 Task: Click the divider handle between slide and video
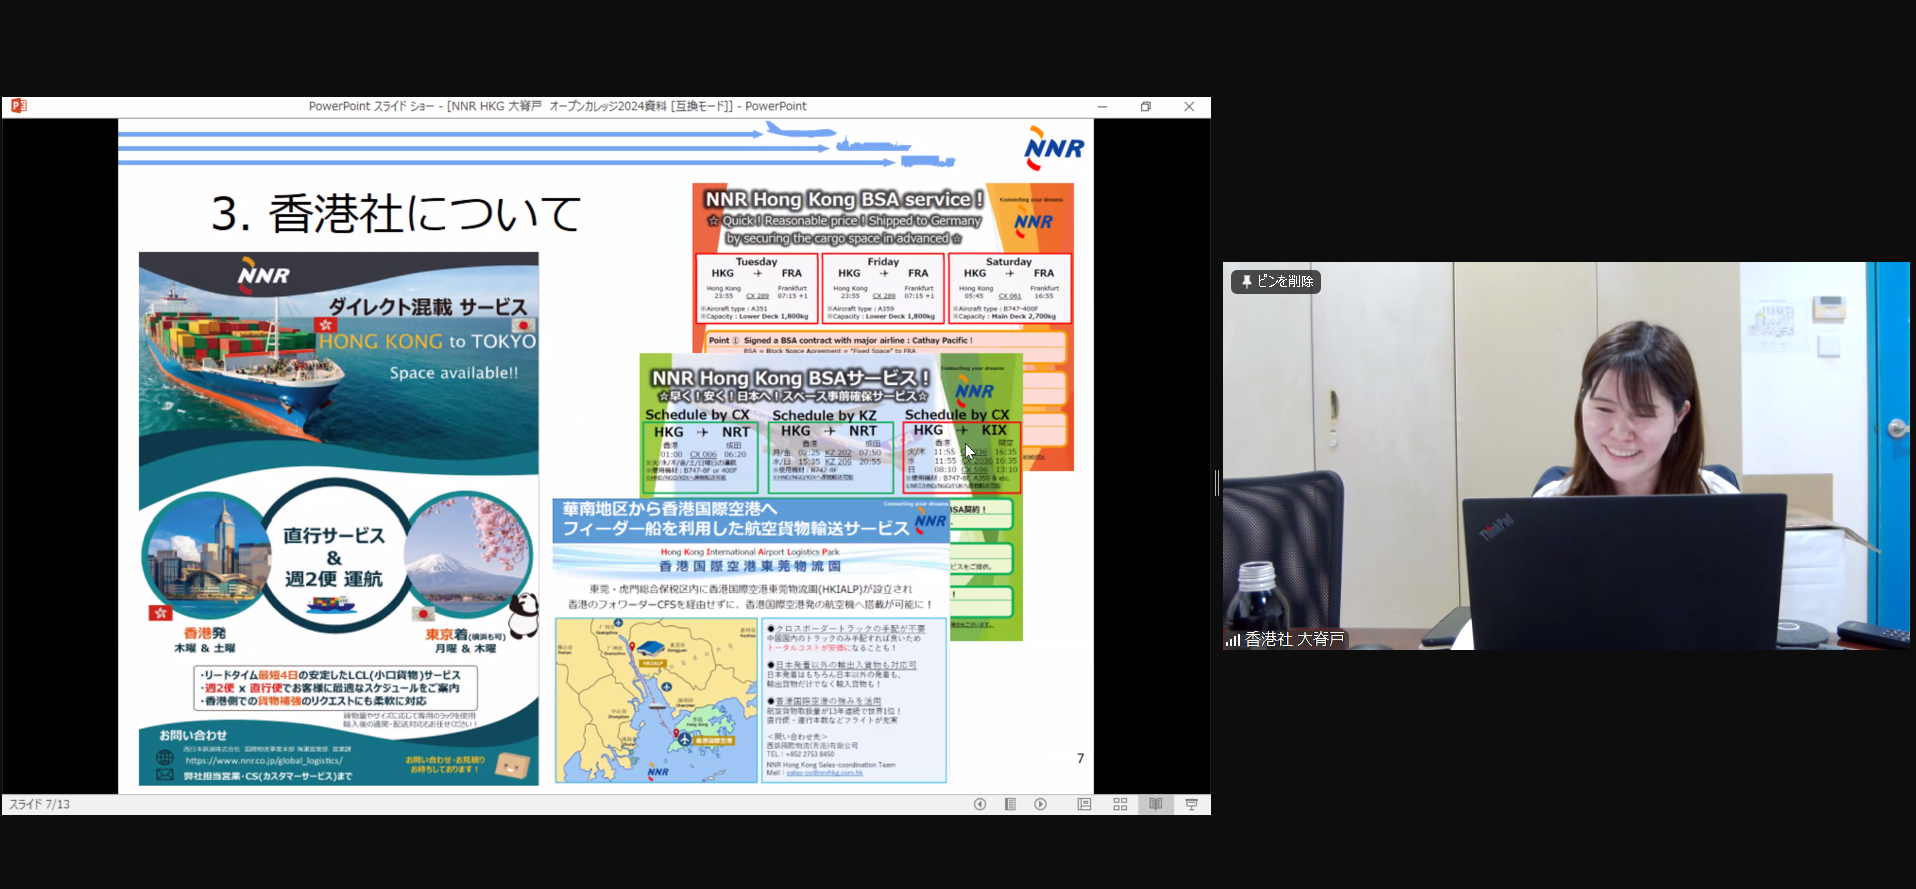1217,483
